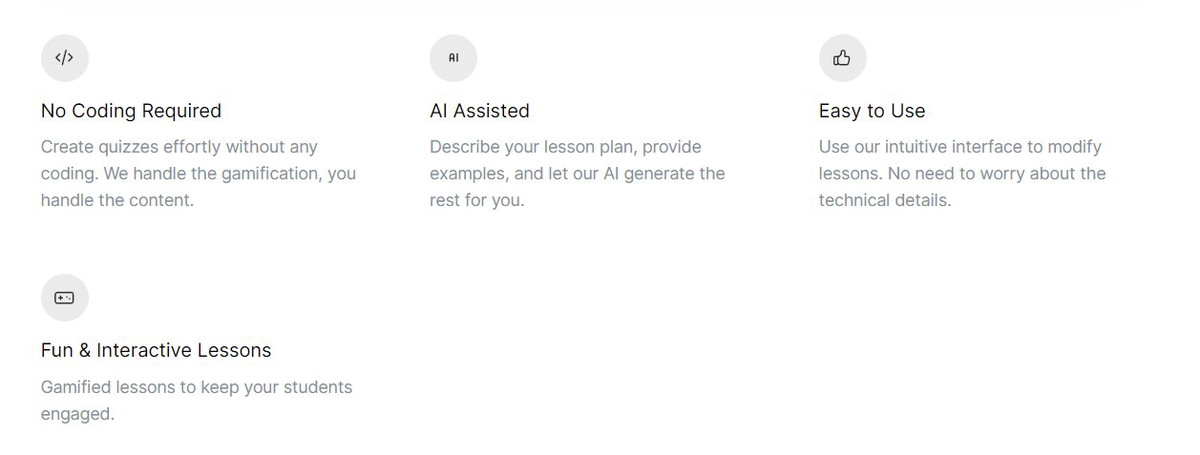Click the 'handle the content.' text line

point(117,200)
